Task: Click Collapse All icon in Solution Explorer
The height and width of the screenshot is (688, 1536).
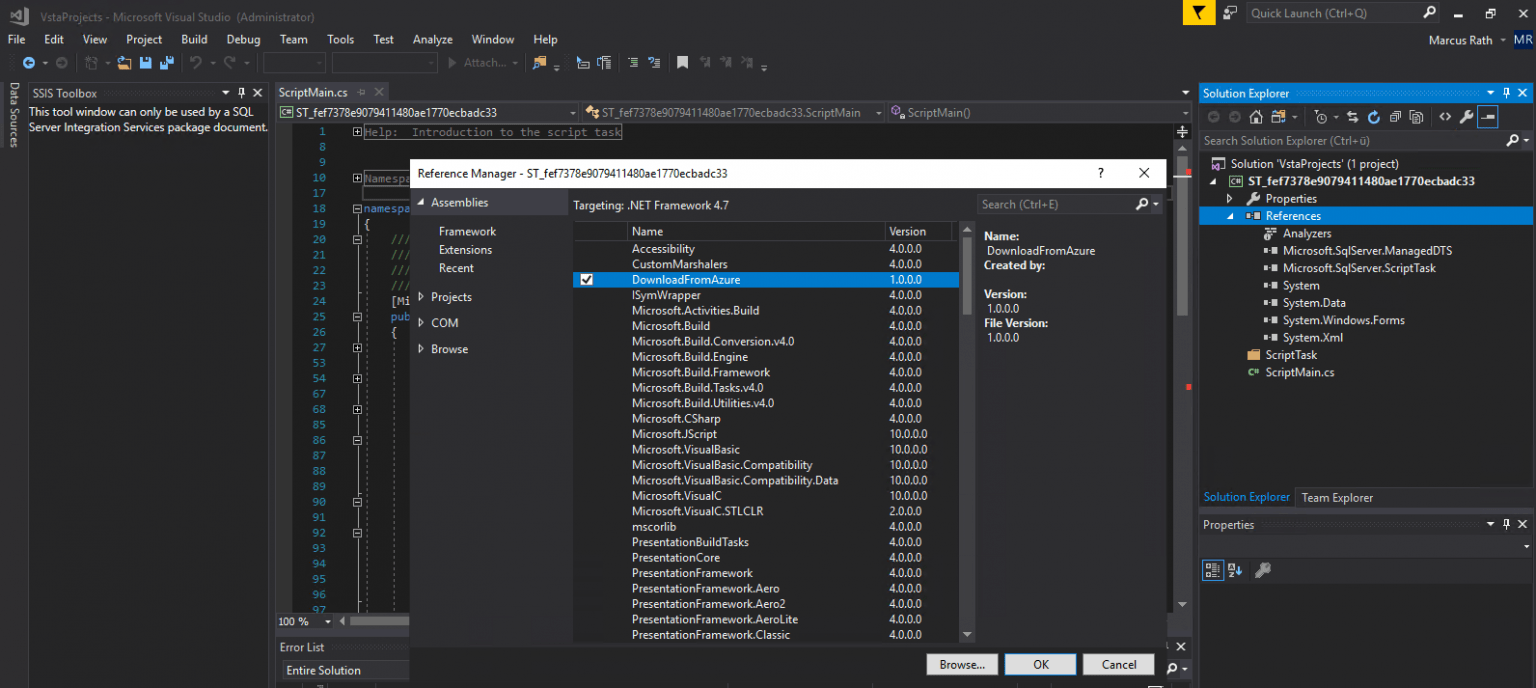Action: [x=1395, y=117]
